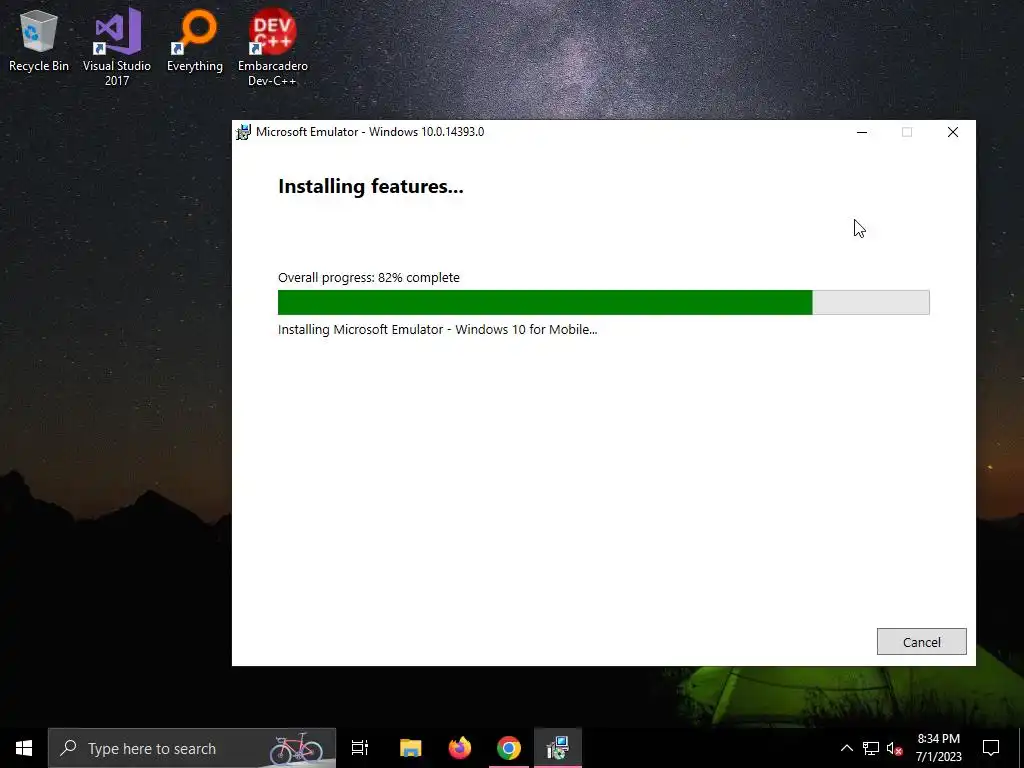Click the 'Installing Microsoft Emulator - Windows 10 for Mobile...' status
The width and height of the screenshot is (1024, 768).
[x=437, y=329]
